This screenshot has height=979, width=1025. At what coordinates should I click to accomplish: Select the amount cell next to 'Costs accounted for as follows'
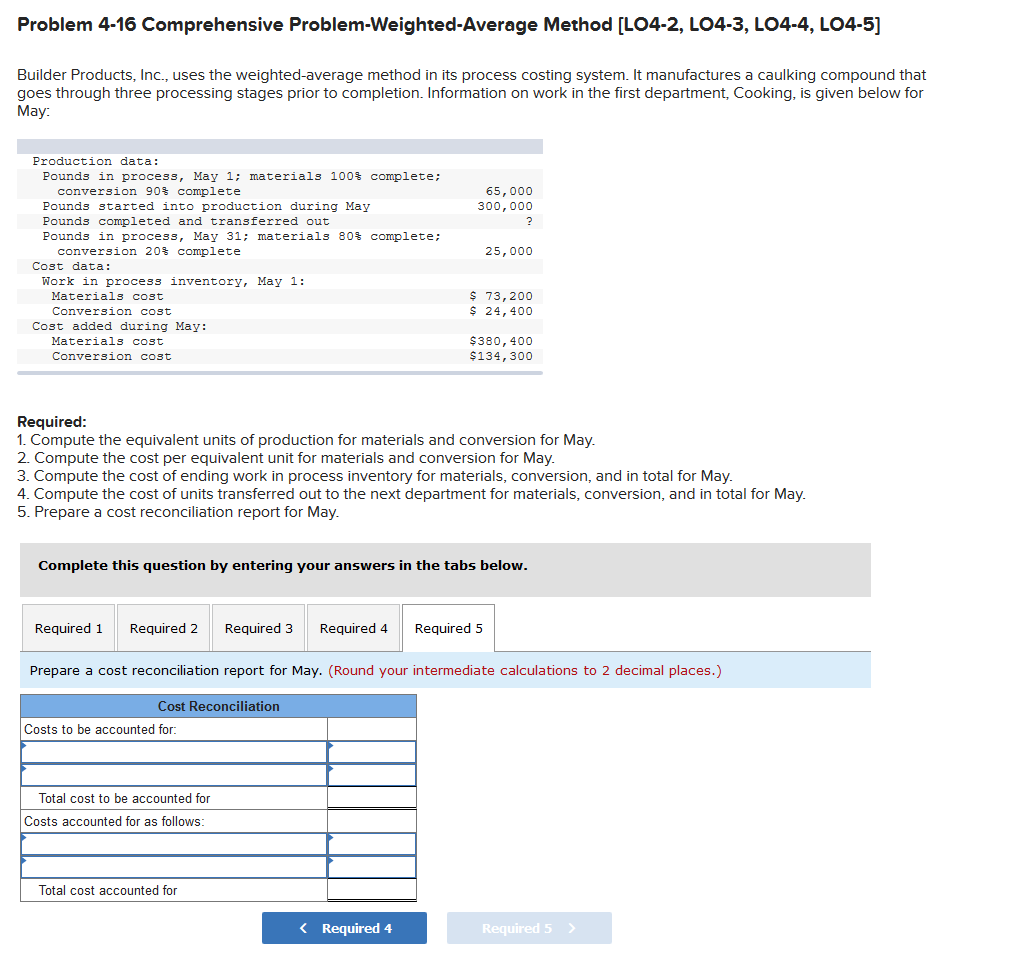(371, 820)
